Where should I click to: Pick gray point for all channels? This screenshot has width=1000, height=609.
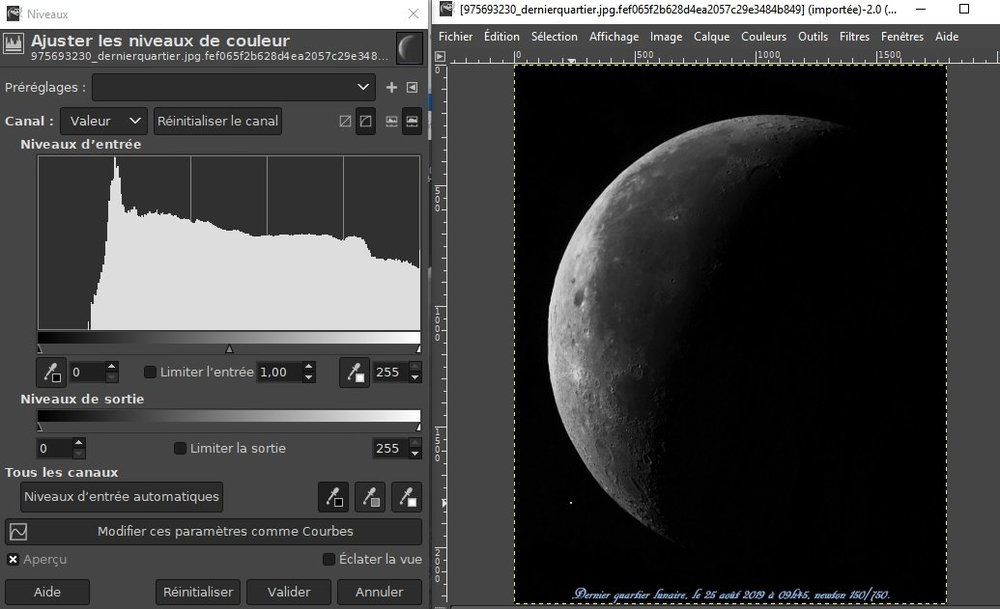(x=370, y=496)
